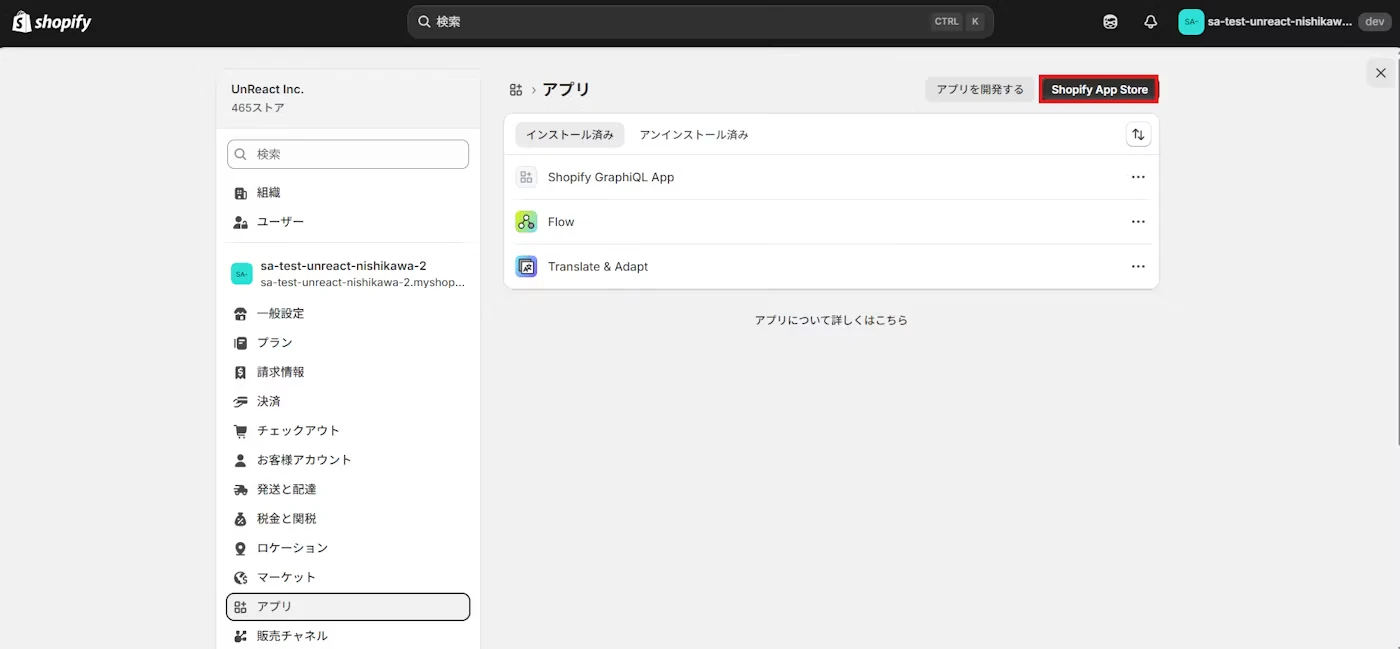The width and height of the screenshot is (1400, 649).
Task: Select sa-test-unreact-nishikawa-2 store entry
Action: pos(348,273)
